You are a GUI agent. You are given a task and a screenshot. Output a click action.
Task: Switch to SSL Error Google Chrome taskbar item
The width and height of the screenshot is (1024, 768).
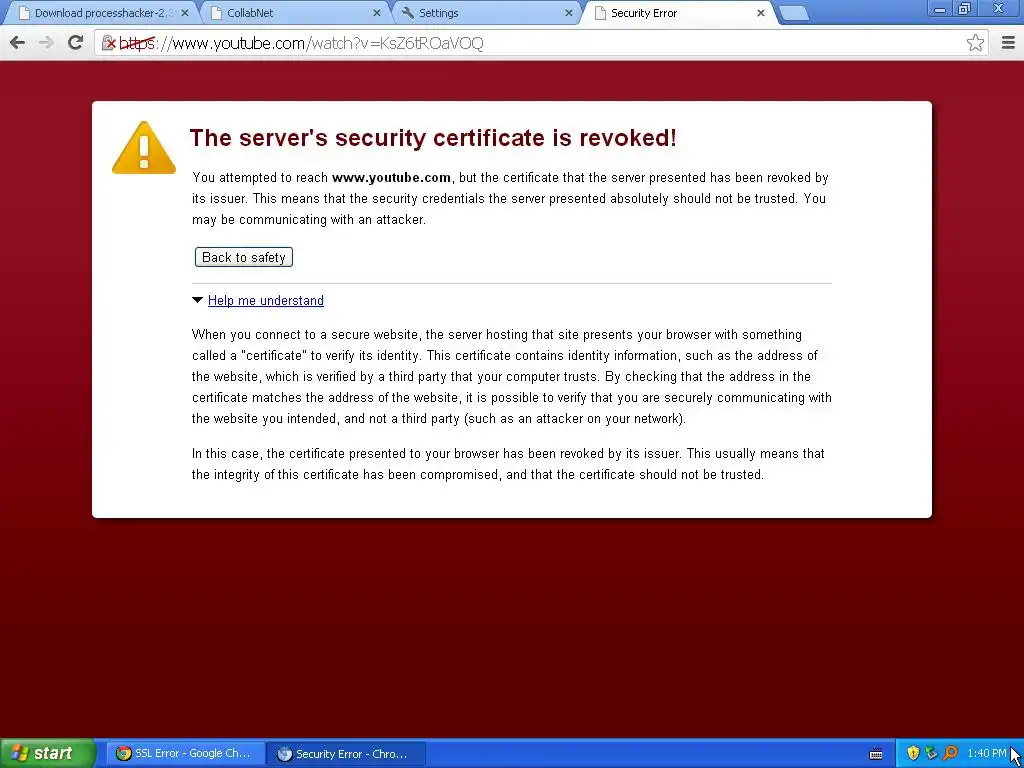[x=184, y=754]
